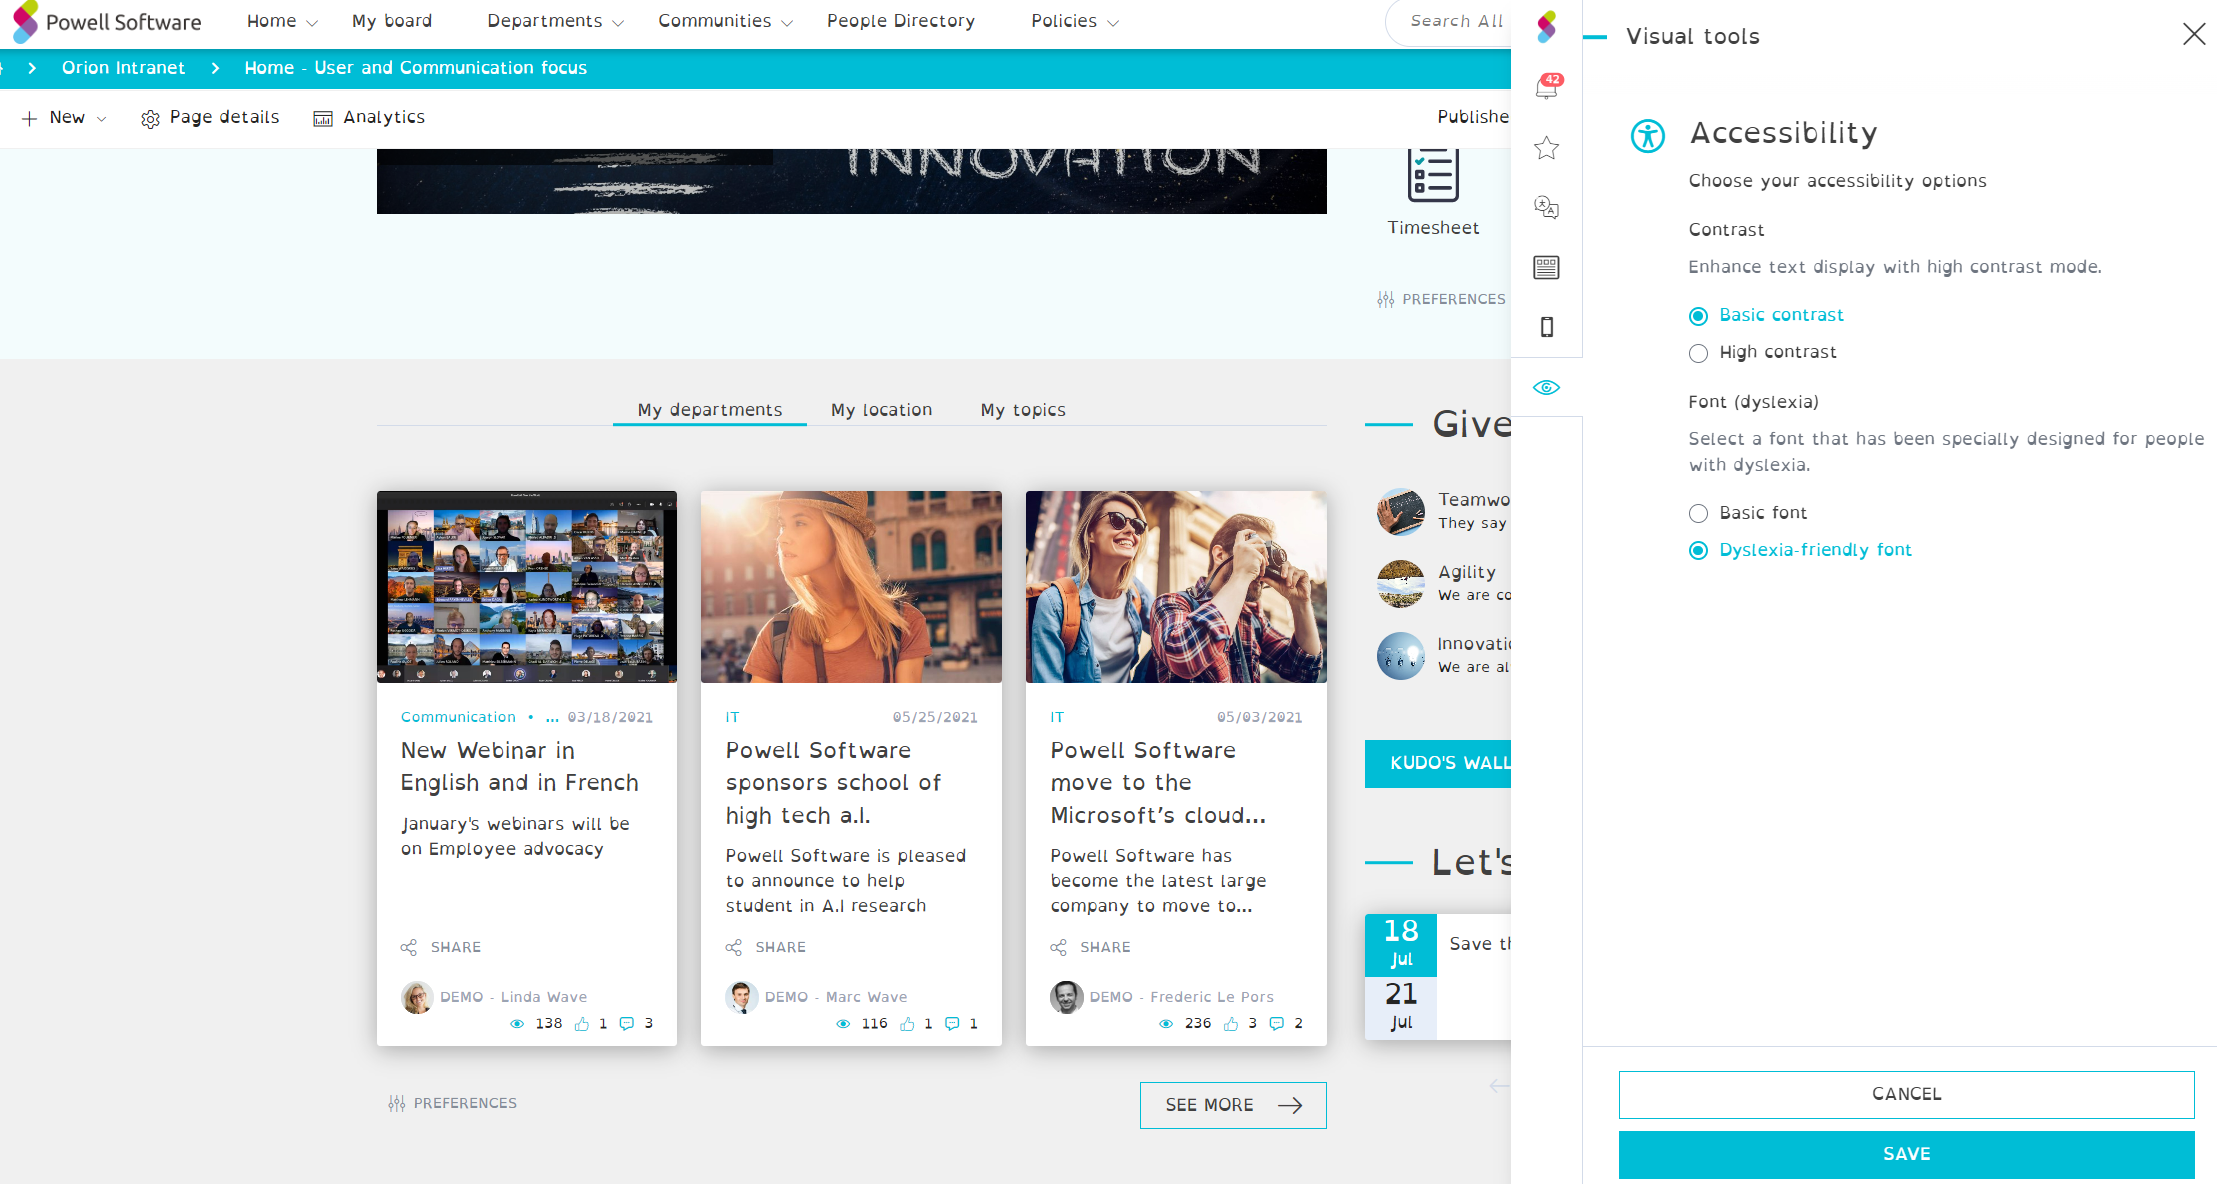
Task: Click the INNOVATION banner image
Action: point(852,181)
